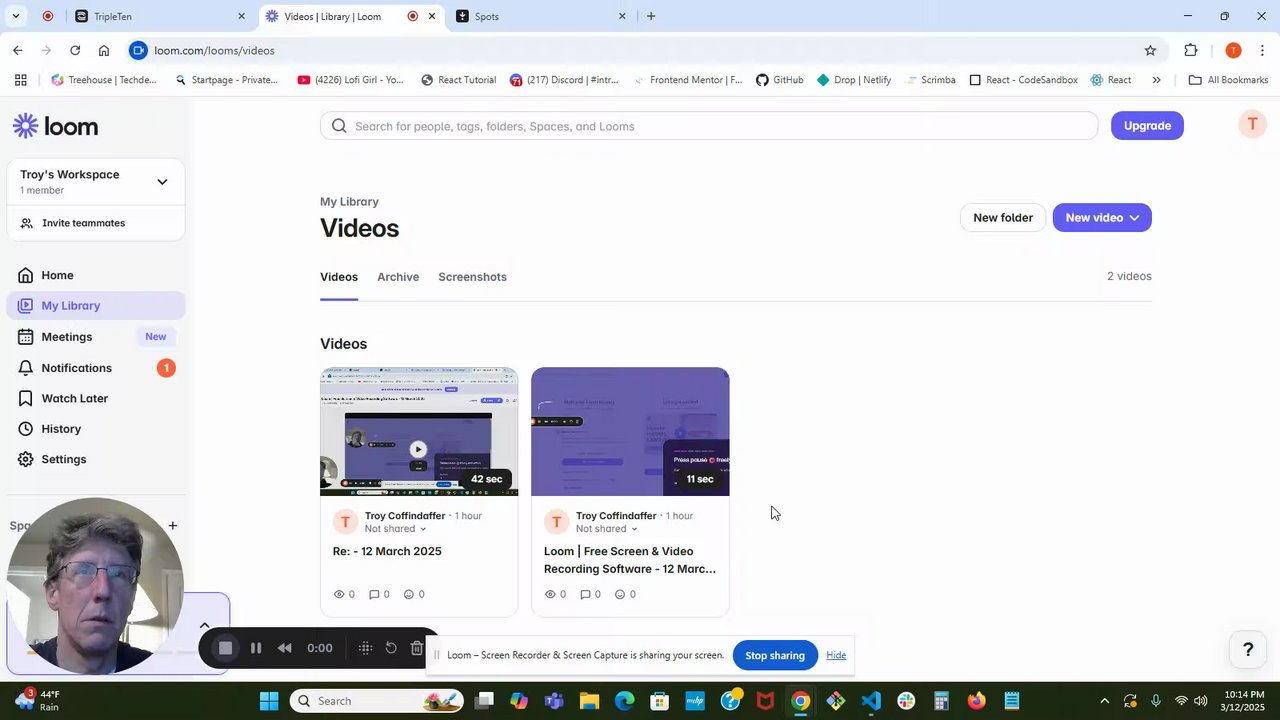Stop the Loom recording
The height and width of the screenshot is (720, 1280).
[x=226, y=648]
